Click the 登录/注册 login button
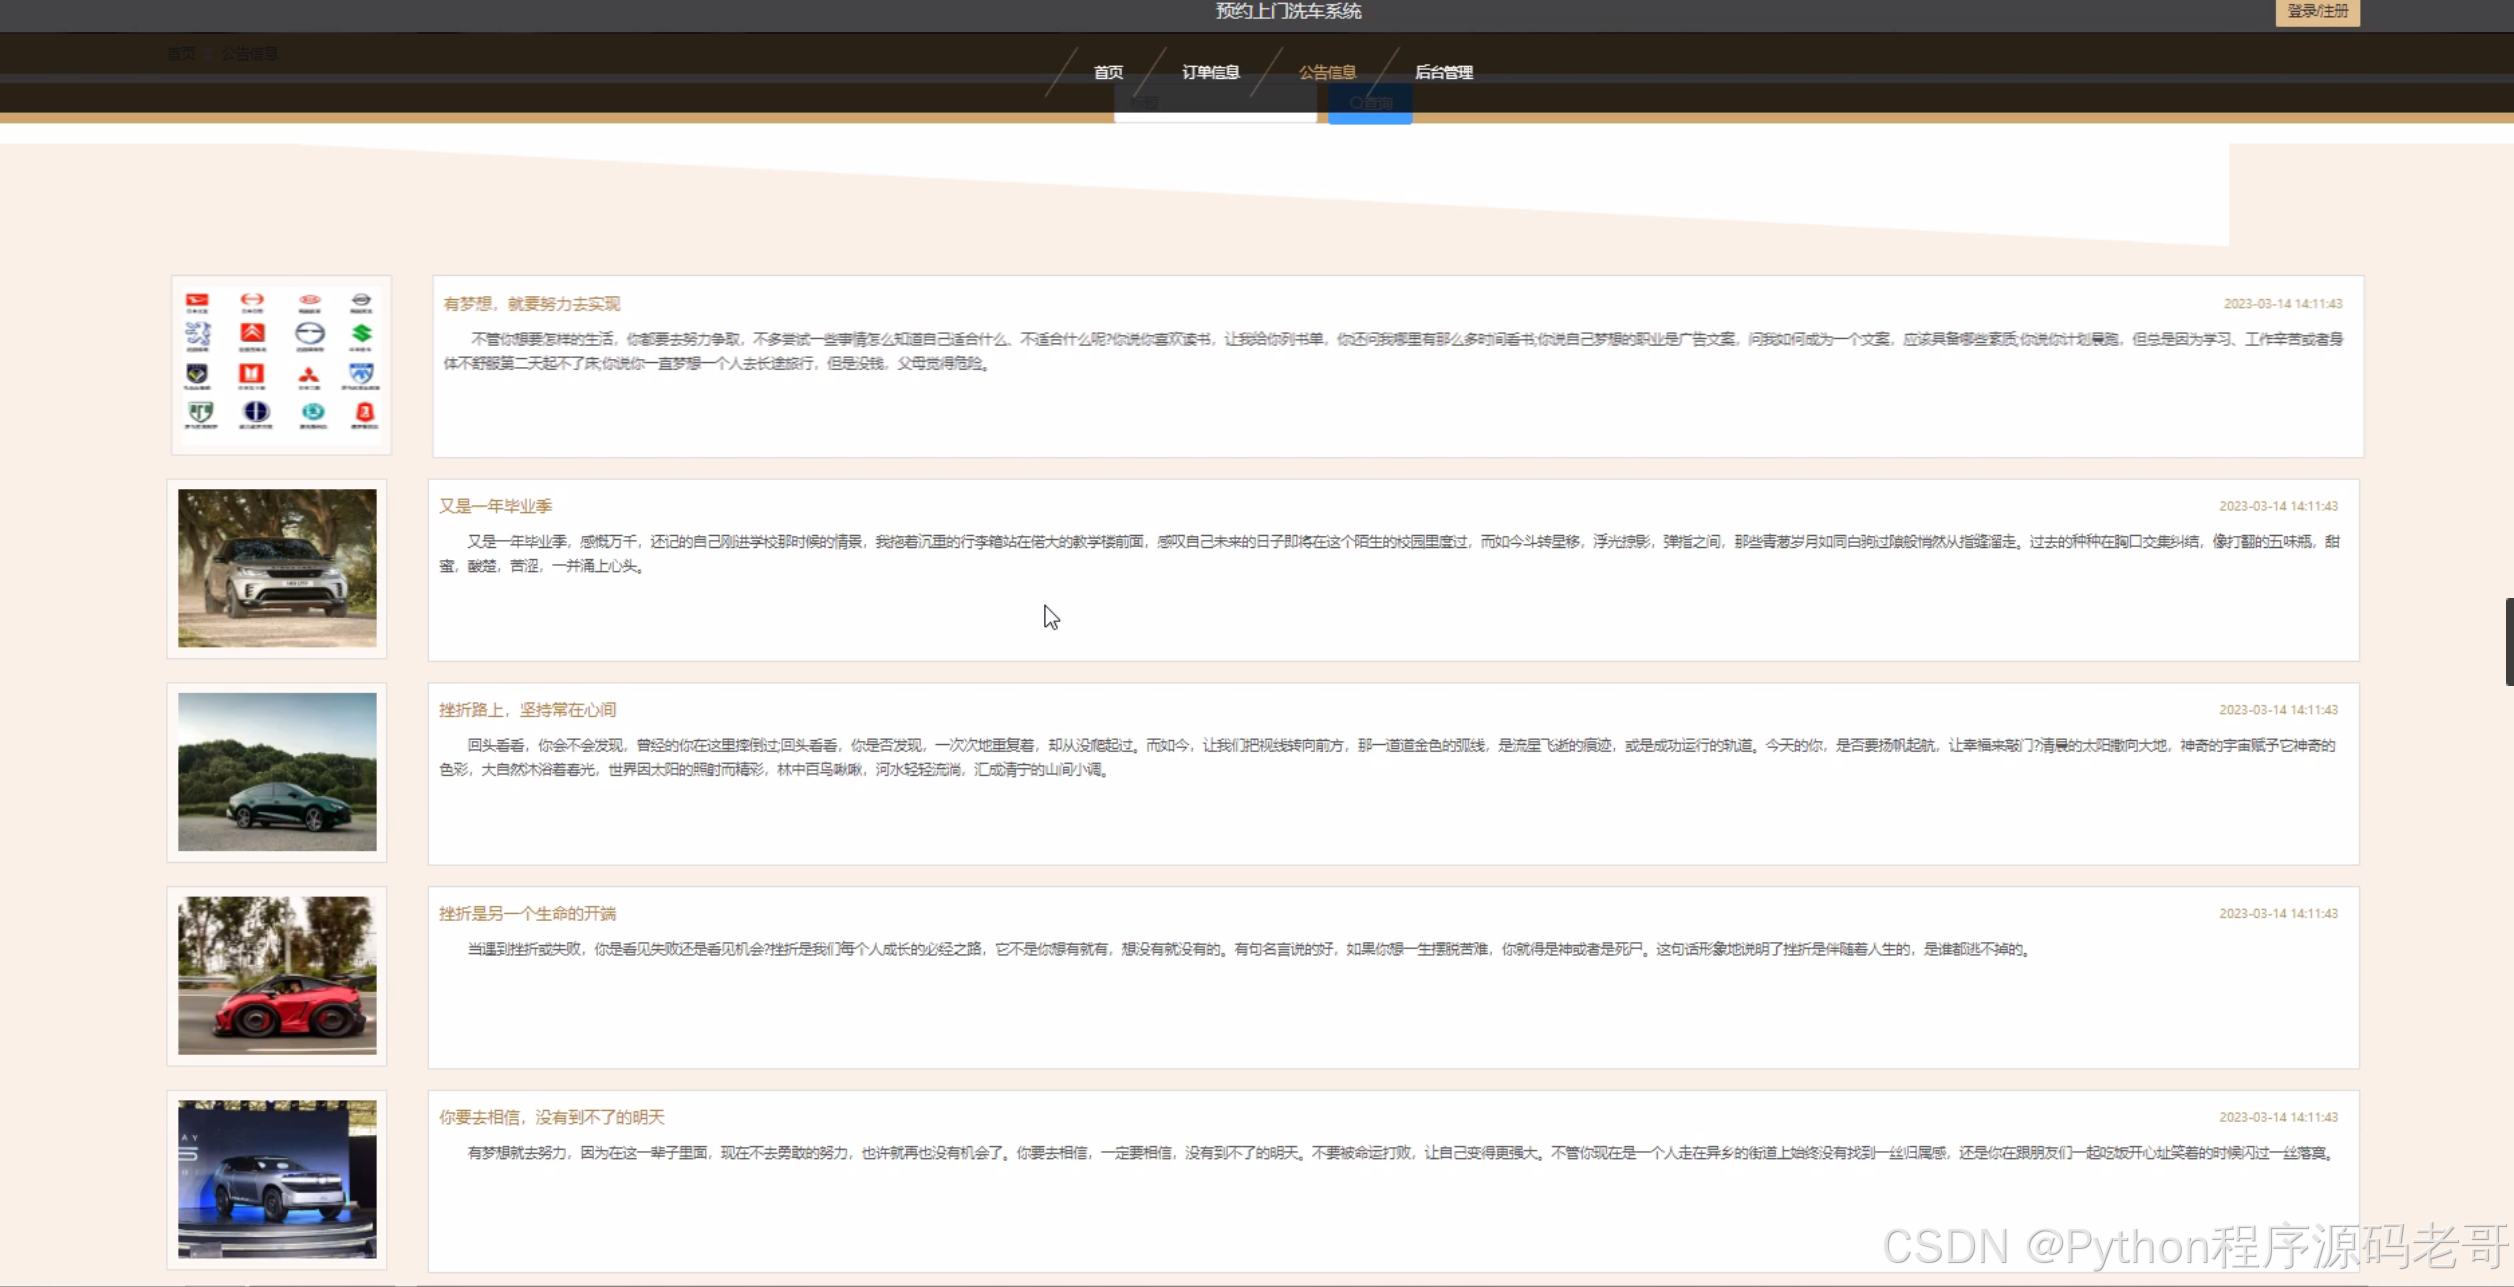 (x=2316, y=12)
